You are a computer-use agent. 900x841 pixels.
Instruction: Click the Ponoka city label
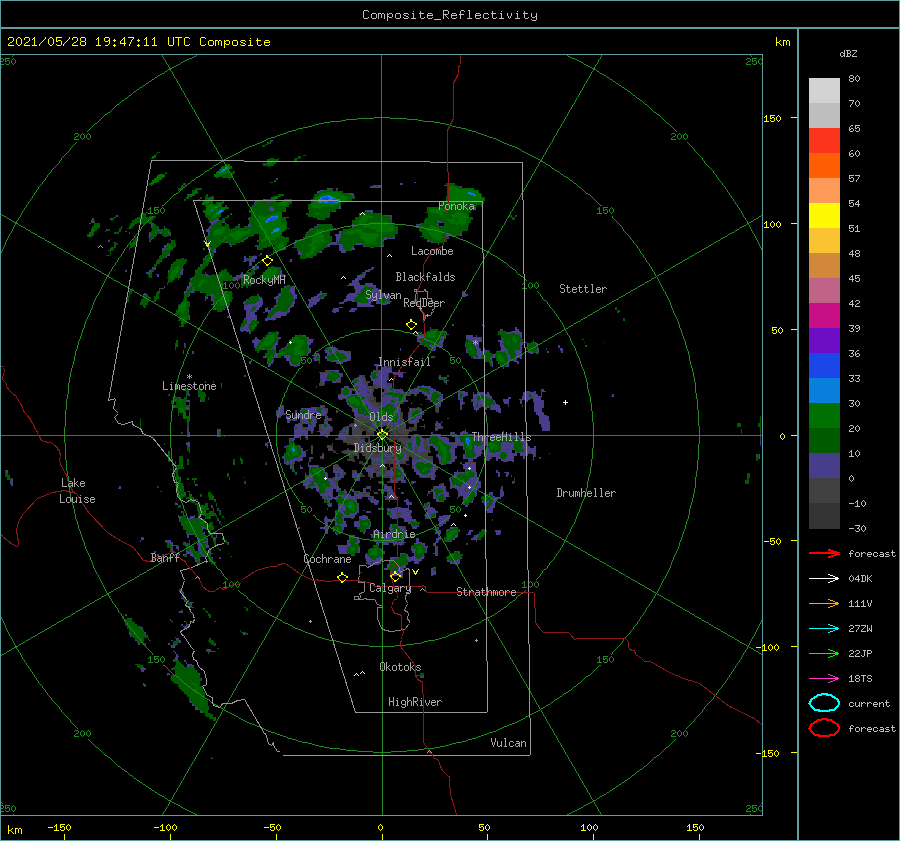(x=456, y=206)
